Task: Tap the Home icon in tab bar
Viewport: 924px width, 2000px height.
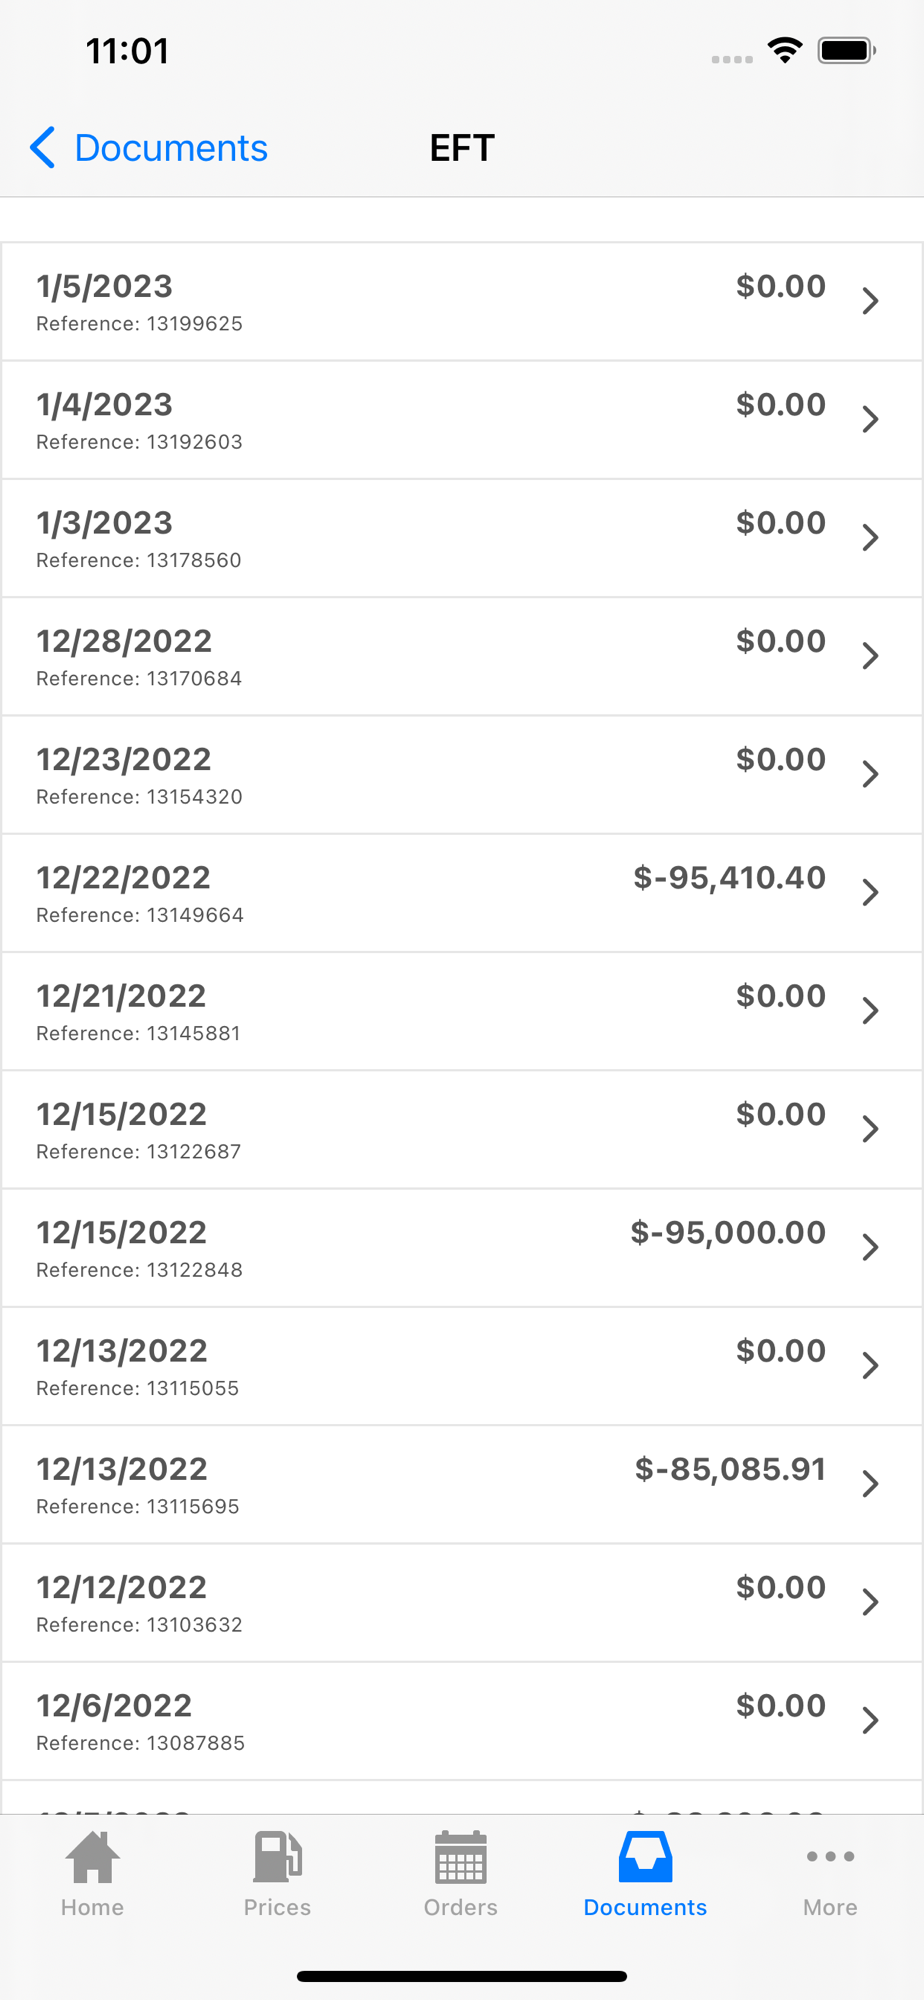Action: (92, 1857)
